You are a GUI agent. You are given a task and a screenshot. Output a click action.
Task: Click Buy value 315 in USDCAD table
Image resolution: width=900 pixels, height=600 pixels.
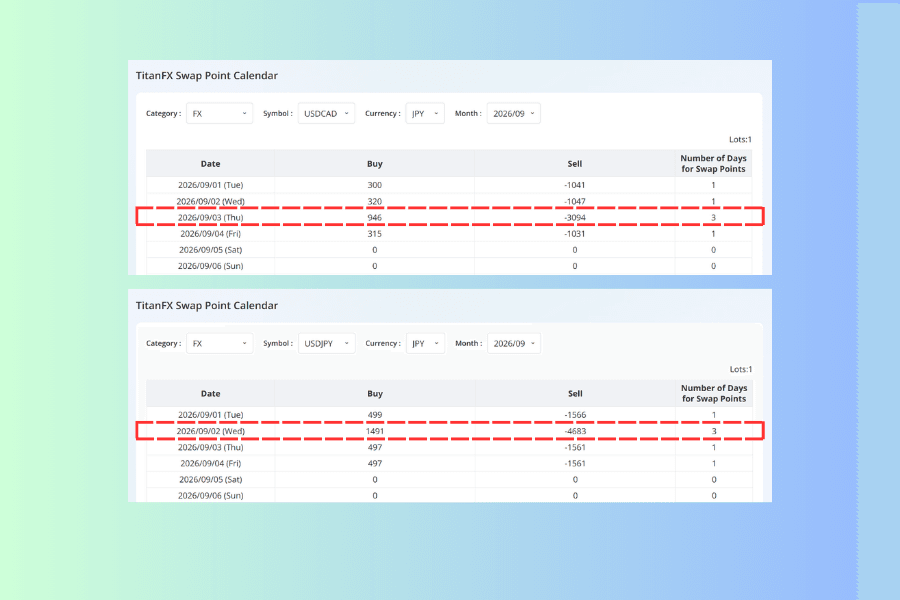[x=375, y=234]
